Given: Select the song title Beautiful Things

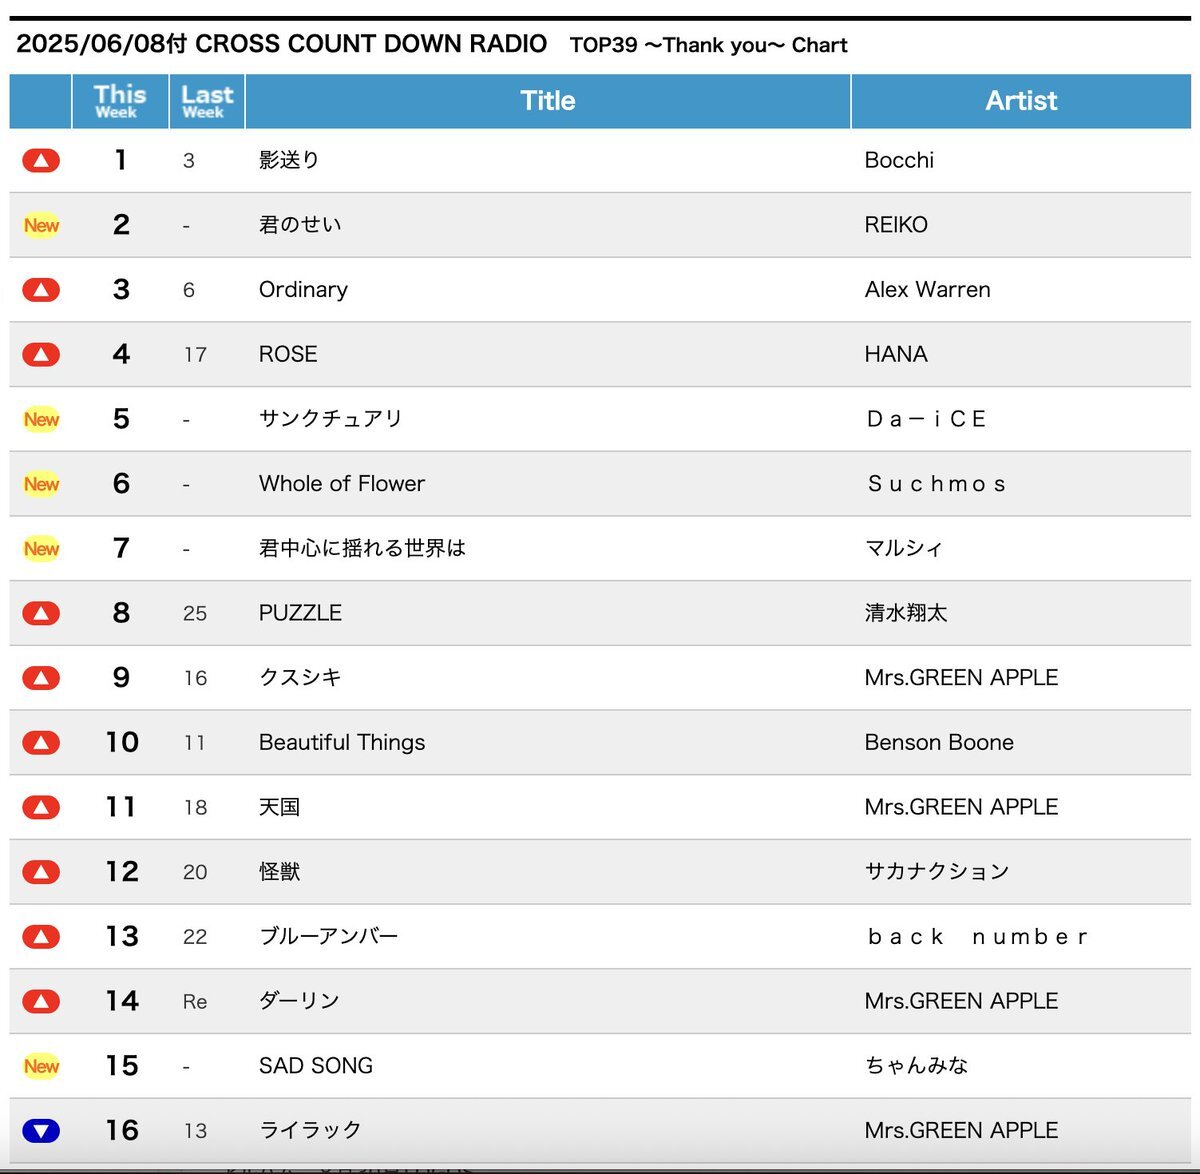Looking at the screenshot, I should (x=342, y=742).
